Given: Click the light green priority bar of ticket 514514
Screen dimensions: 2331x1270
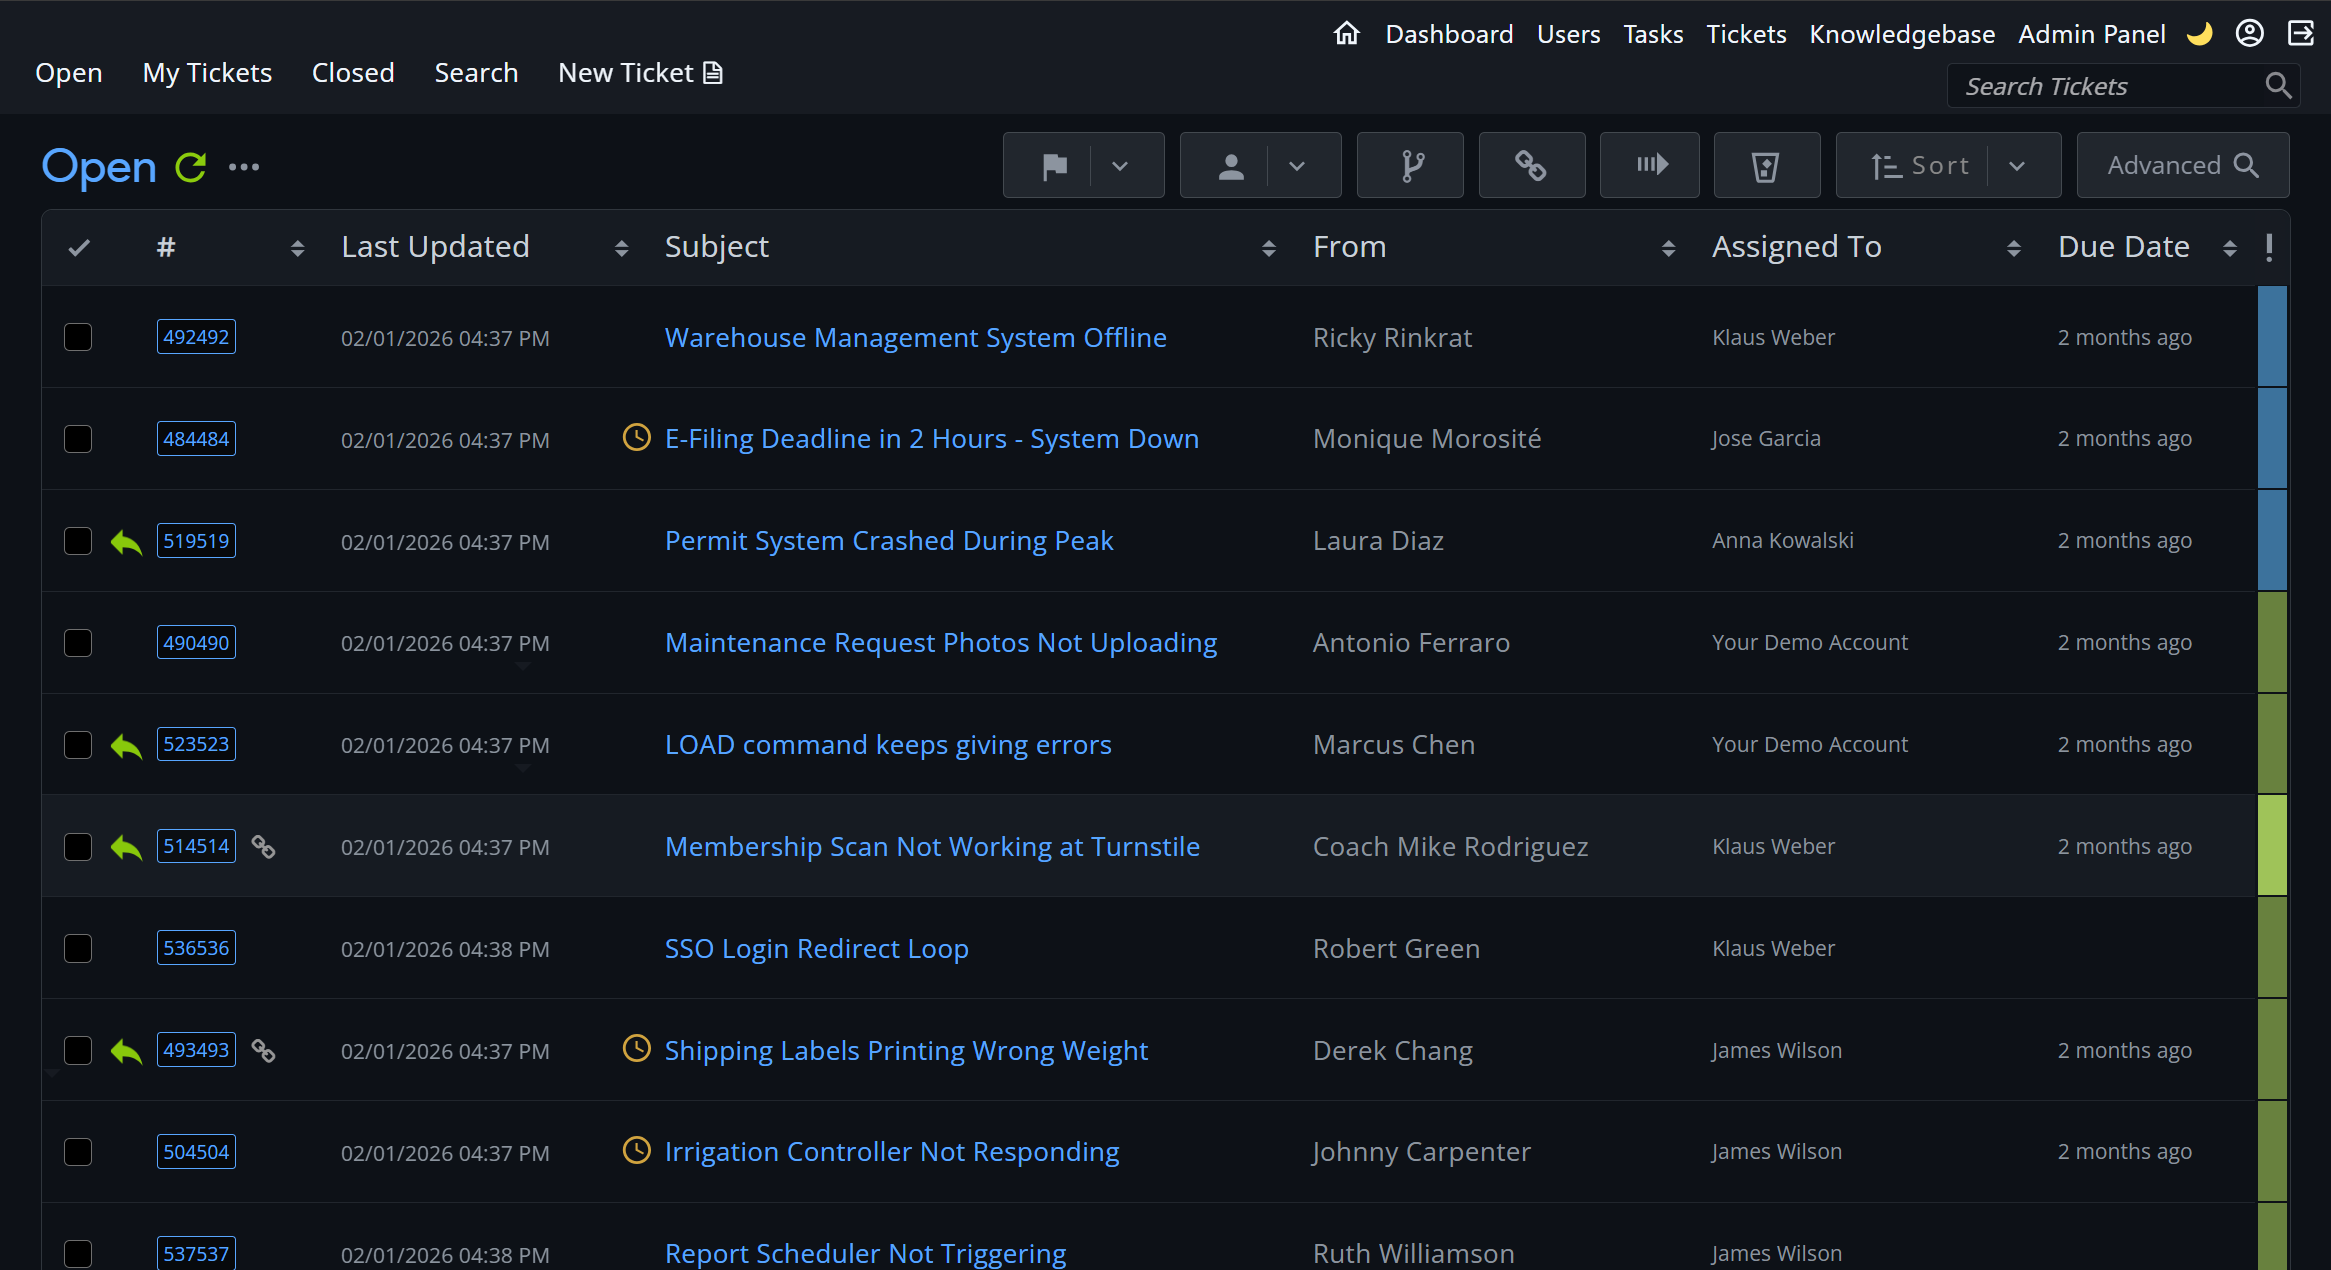Looking at the screenshot, I should coord(2273,846).
